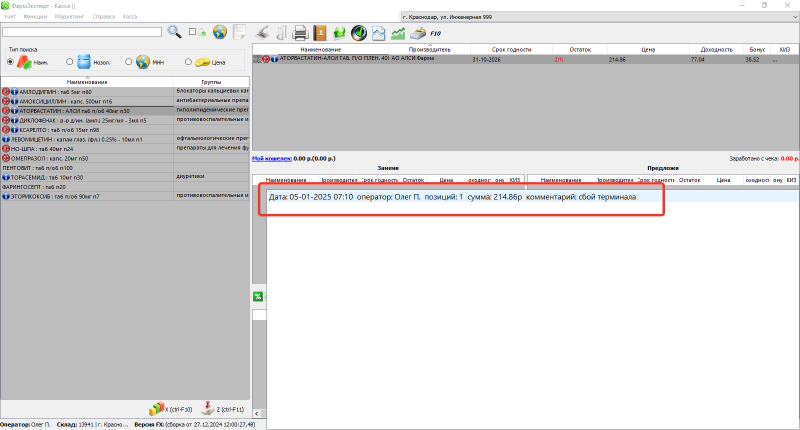Click the red icon of АМЛОДИПИН row
The height and width of the screenshot is (430, 800).
pos(6,92)
